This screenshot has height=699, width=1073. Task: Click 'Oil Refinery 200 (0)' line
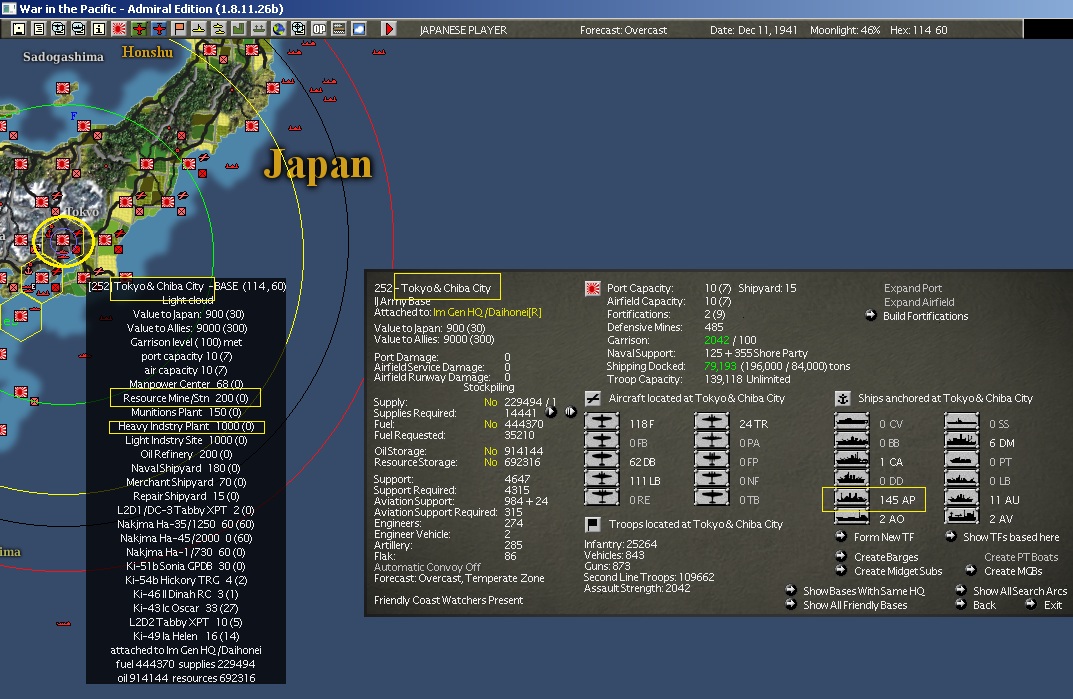(186, 454)
